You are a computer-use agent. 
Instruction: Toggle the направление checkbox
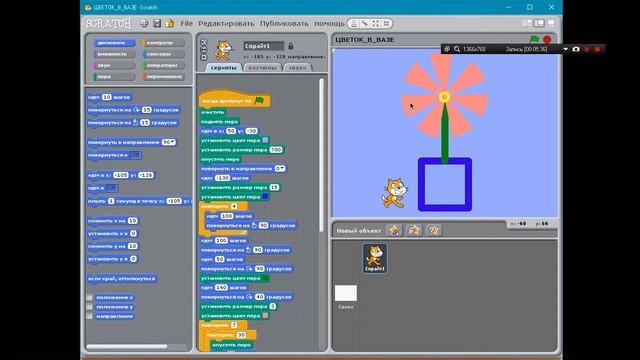coord(90,316)
